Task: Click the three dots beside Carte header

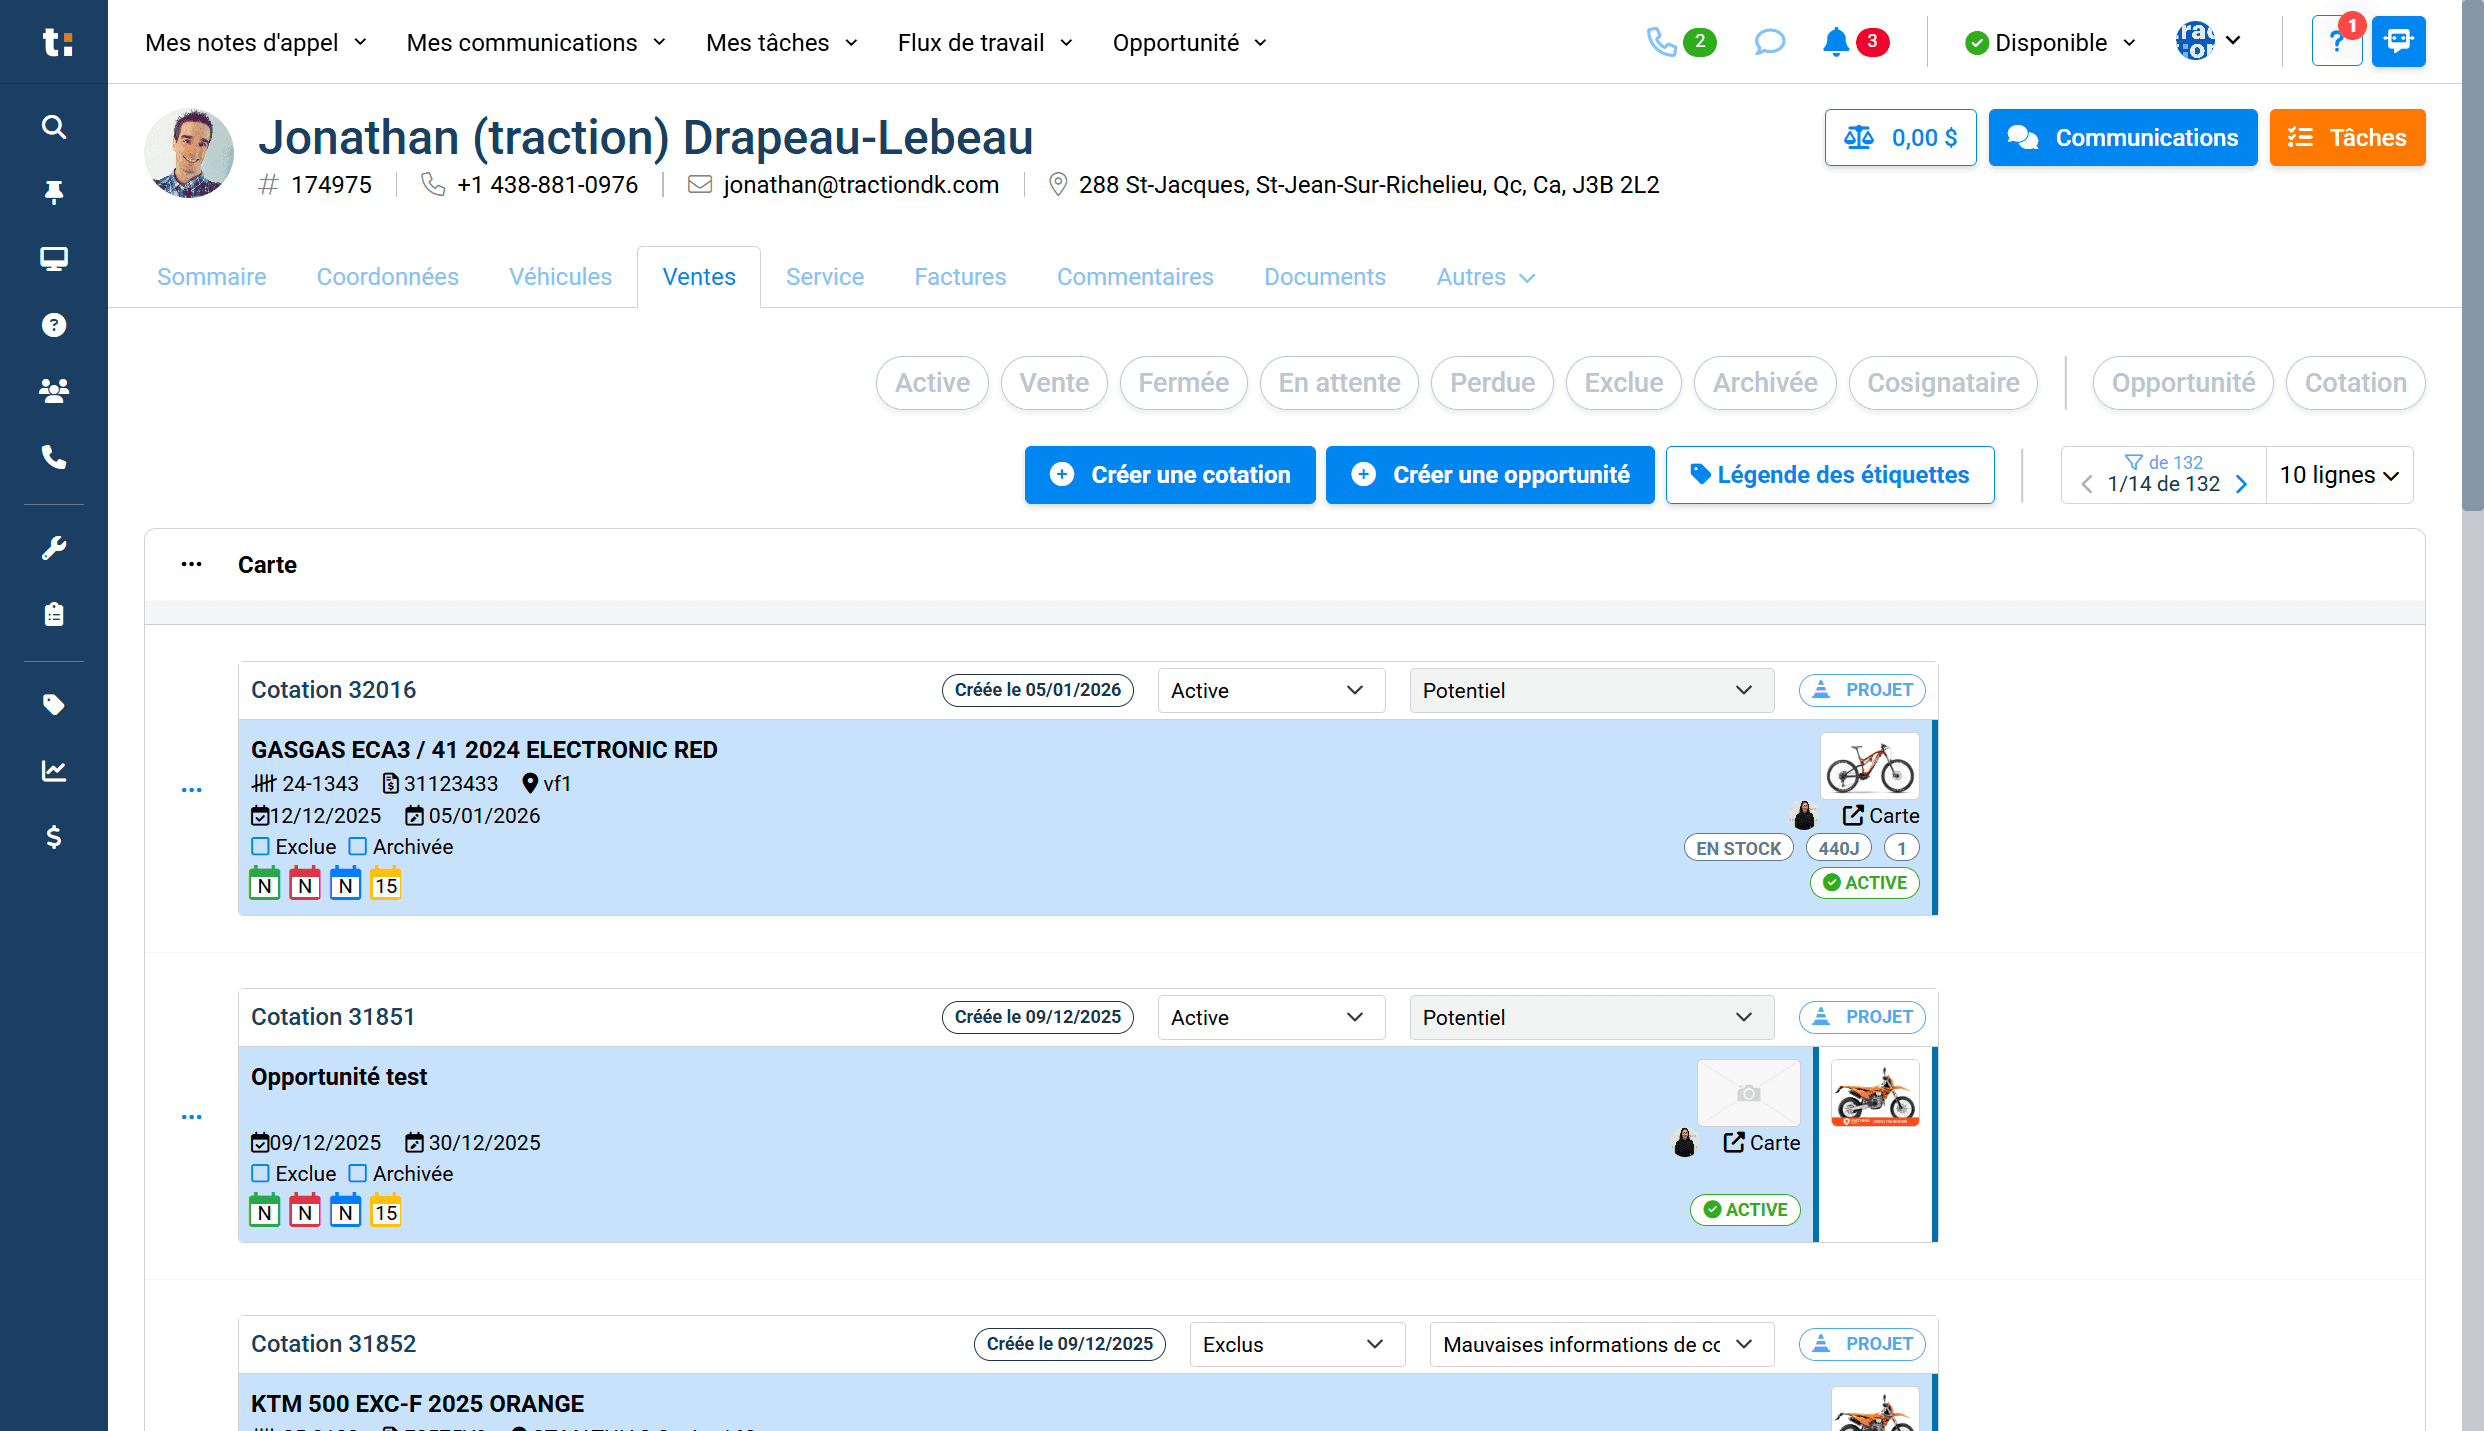Action: click(x=191, y=564)
